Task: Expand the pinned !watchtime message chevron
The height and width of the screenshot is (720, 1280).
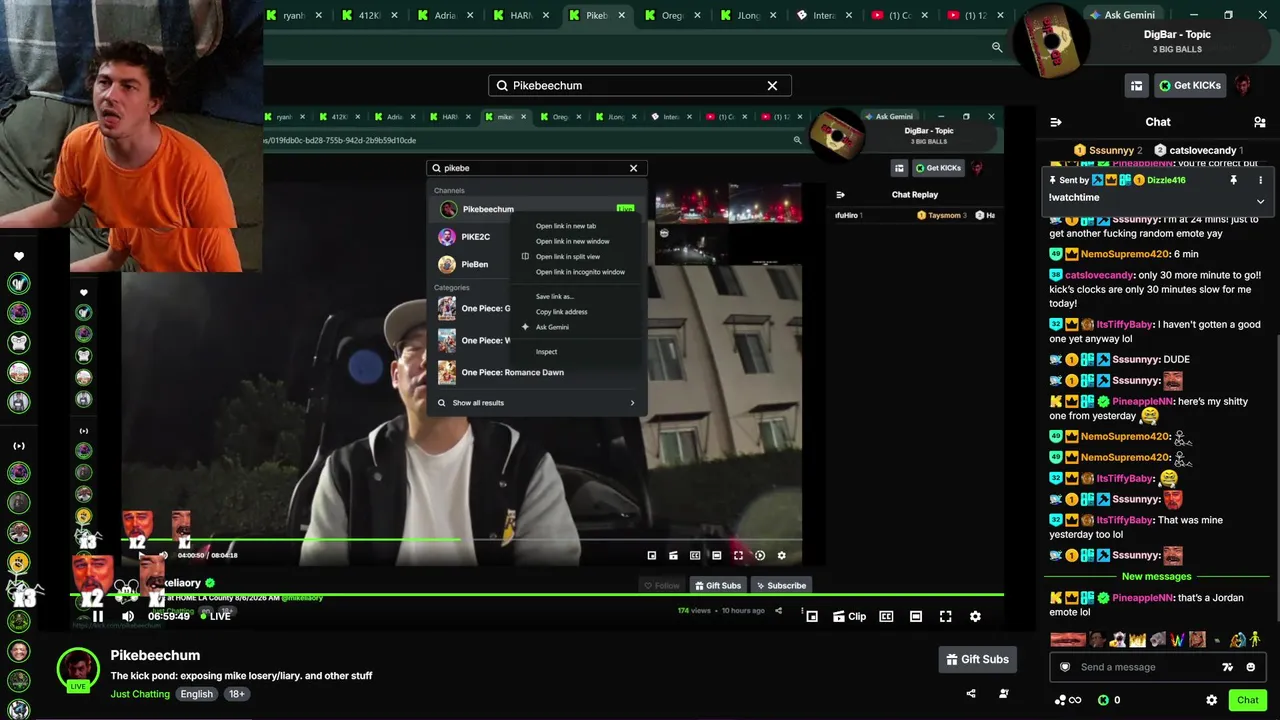Action: [x=1260, y=201]
